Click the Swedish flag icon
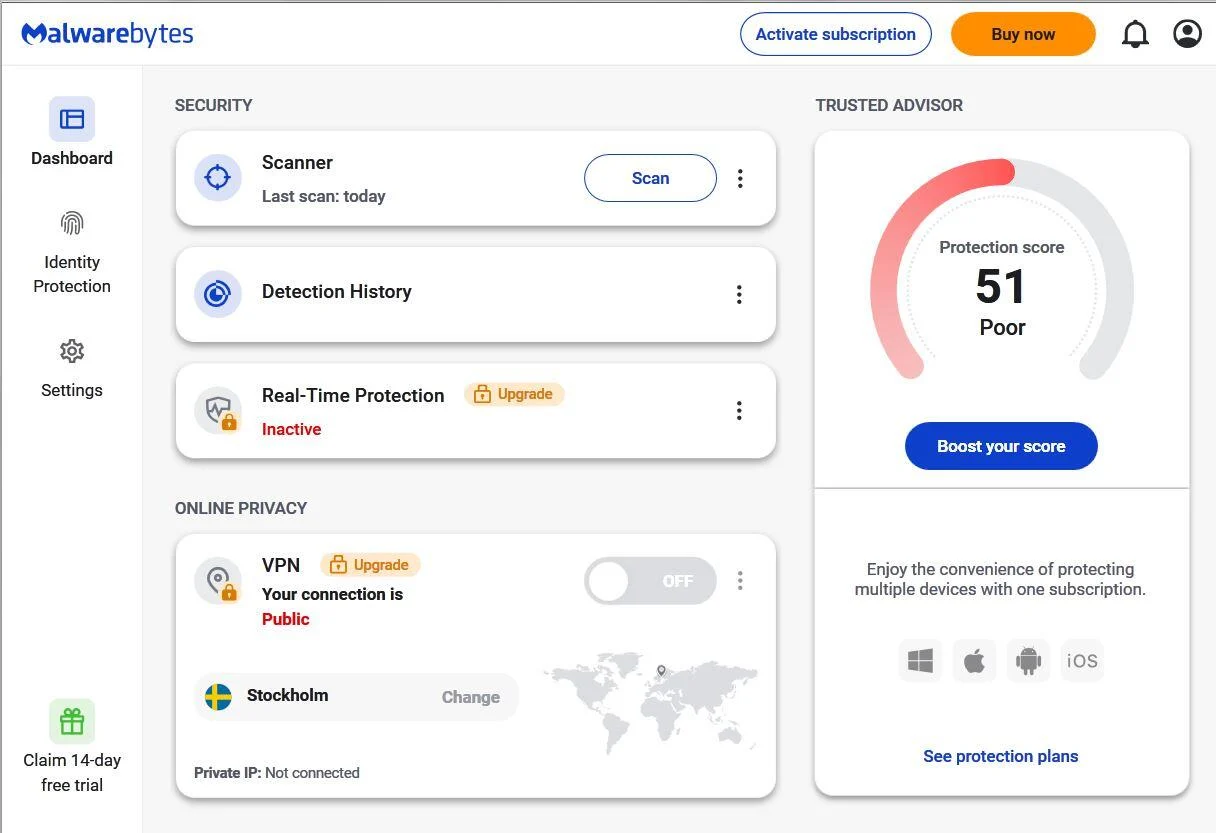1216x833 pixels. coord(218,697)
